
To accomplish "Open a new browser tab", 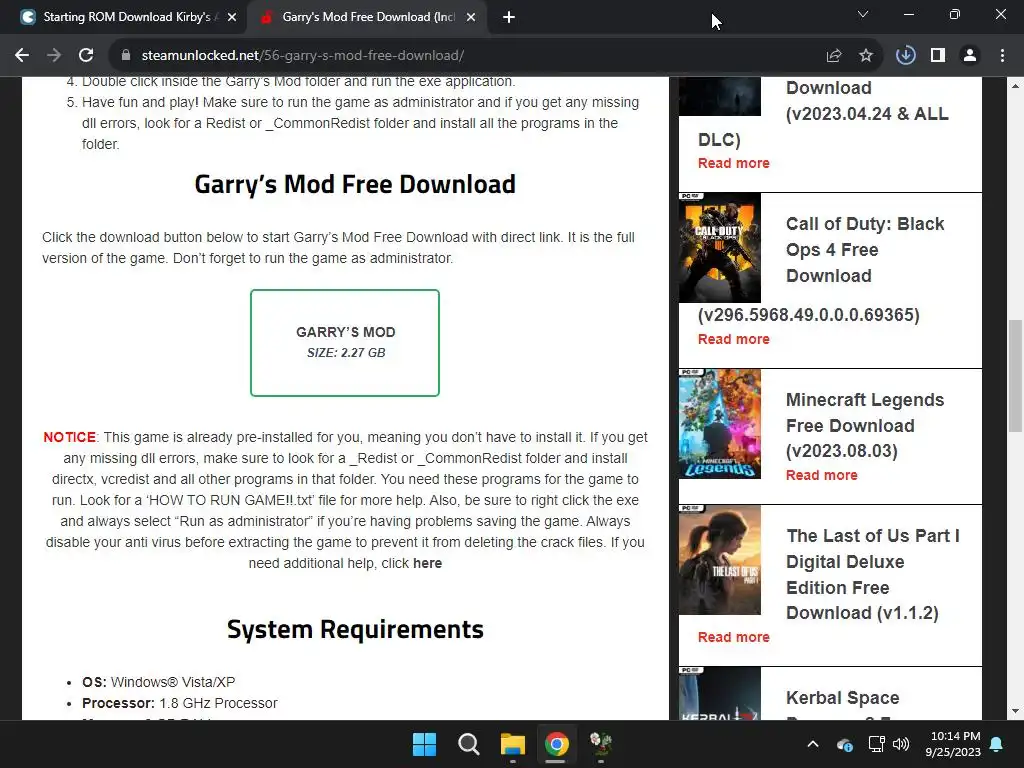I will click(x=509, y=18).
